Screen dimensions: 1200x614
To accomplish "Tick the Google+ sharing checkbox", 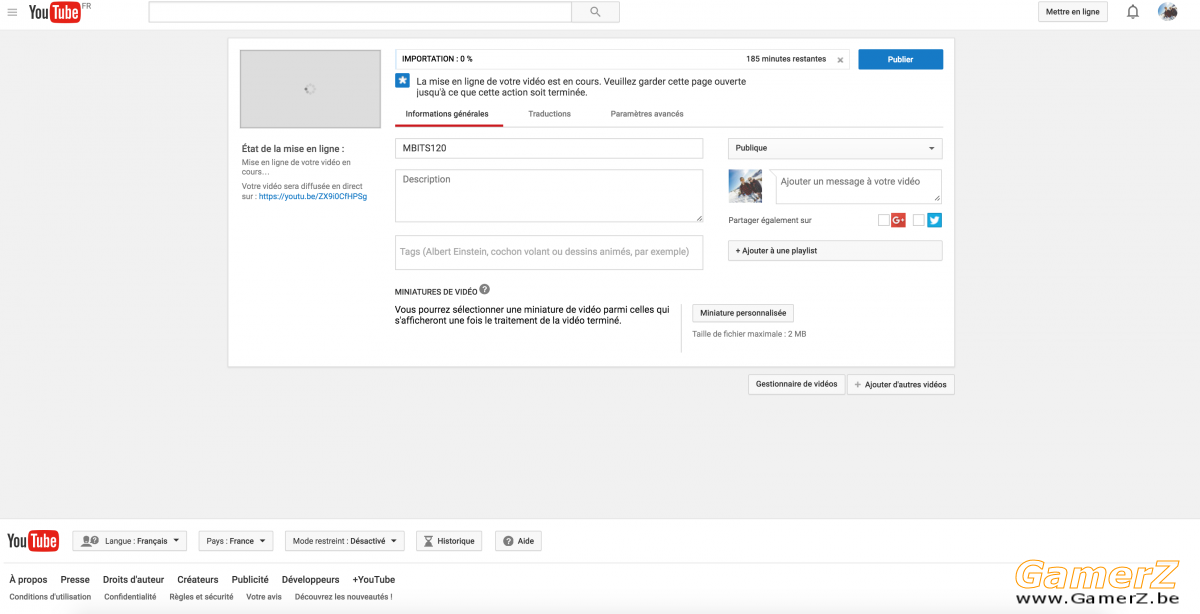I will click(x=884, y=220).
